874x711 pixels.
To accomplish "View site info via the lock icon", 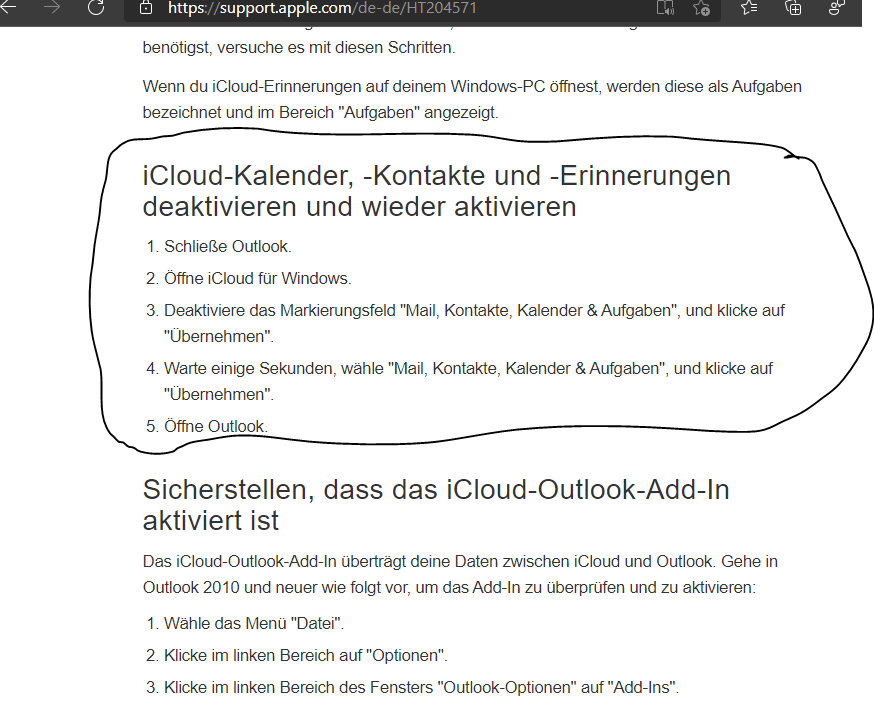I will pyautogui.click(x=145, y=8).
